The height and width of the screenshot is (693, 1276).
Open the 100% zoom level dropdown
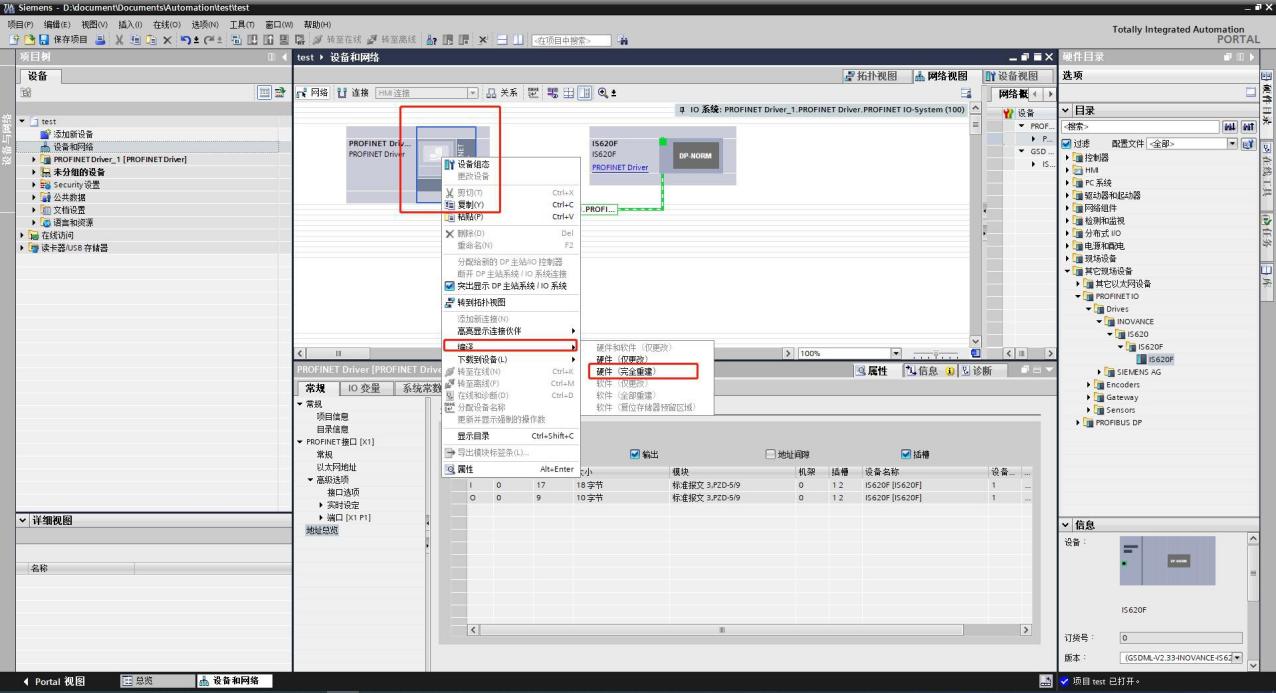point(896,353)
